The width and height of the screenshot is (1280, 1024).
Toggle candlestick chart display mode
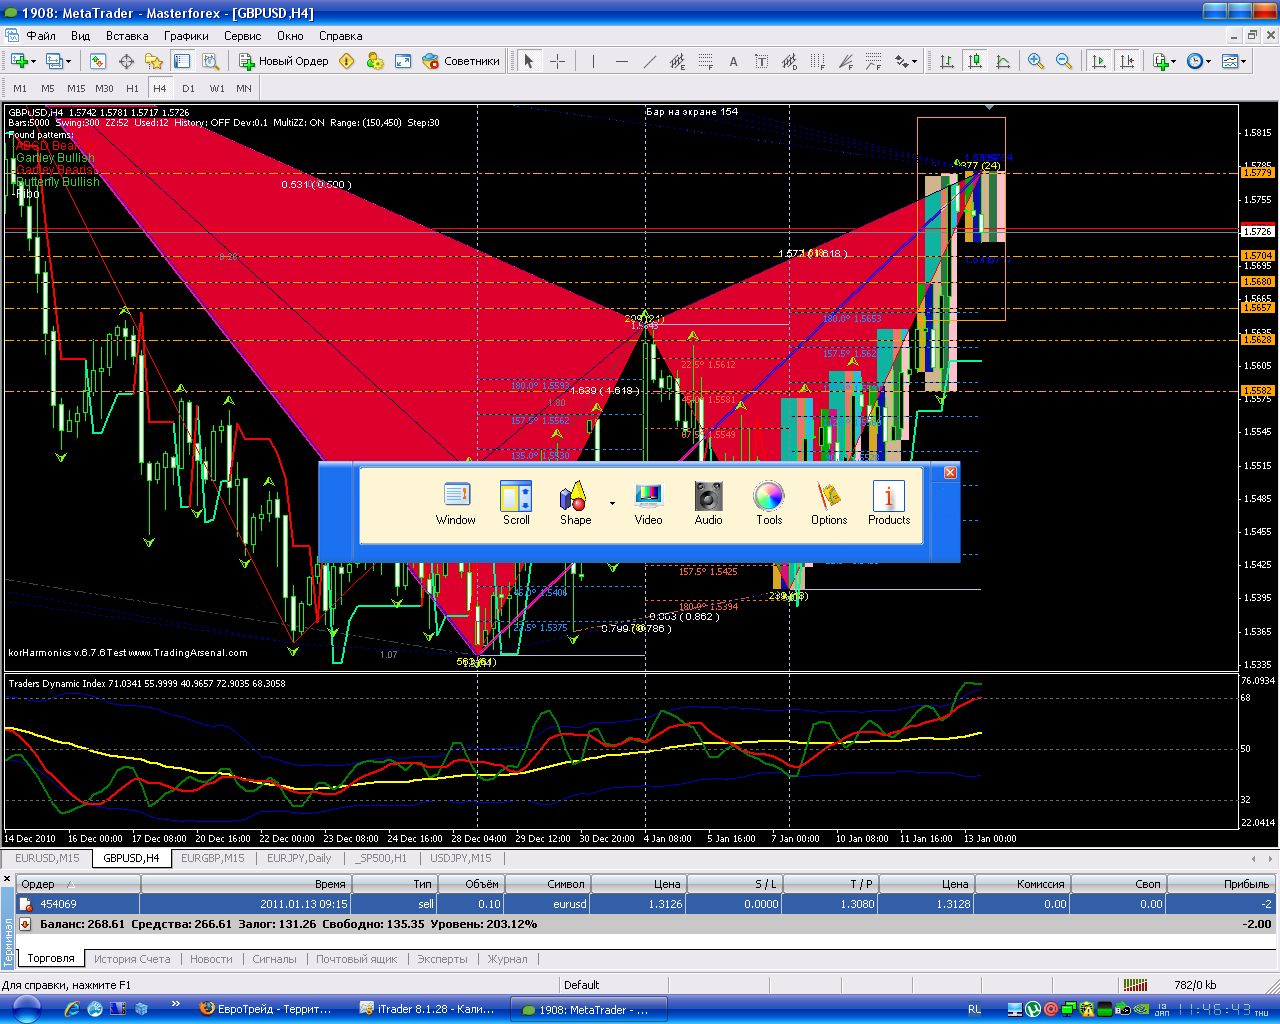coord(974,61)
